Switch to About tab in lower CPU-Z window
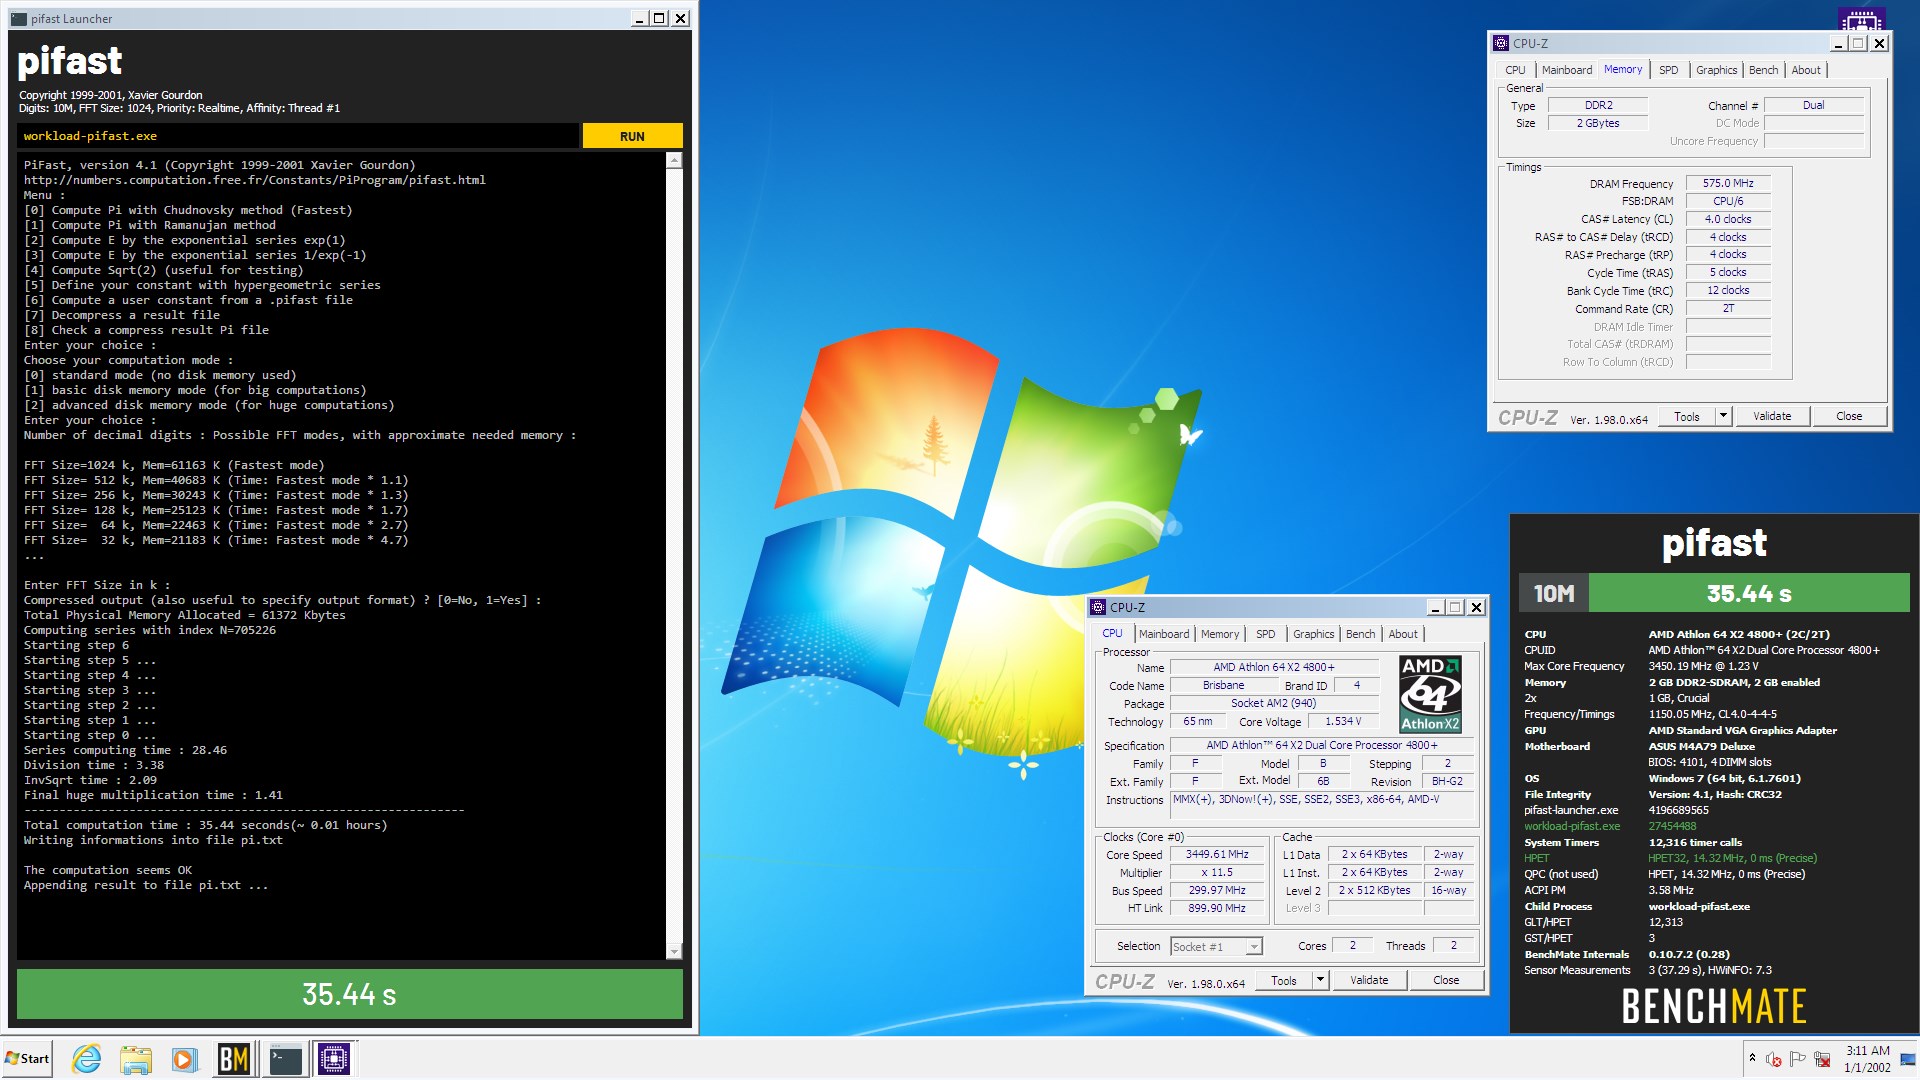The height and width of the screenshot is (1080, 1920). (1402, 634)
